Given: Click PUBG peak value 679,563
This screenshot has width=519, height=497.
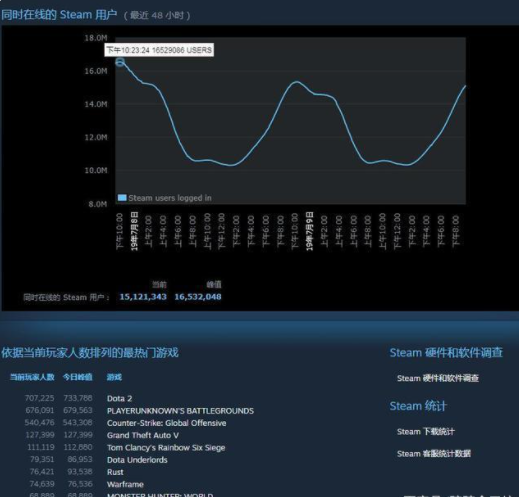Looking at the screenshot, I should click(78, 410).
